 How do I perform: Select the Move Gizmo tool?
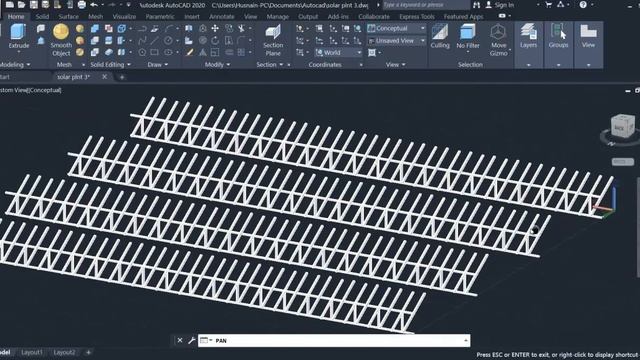[x=498, y=40]
